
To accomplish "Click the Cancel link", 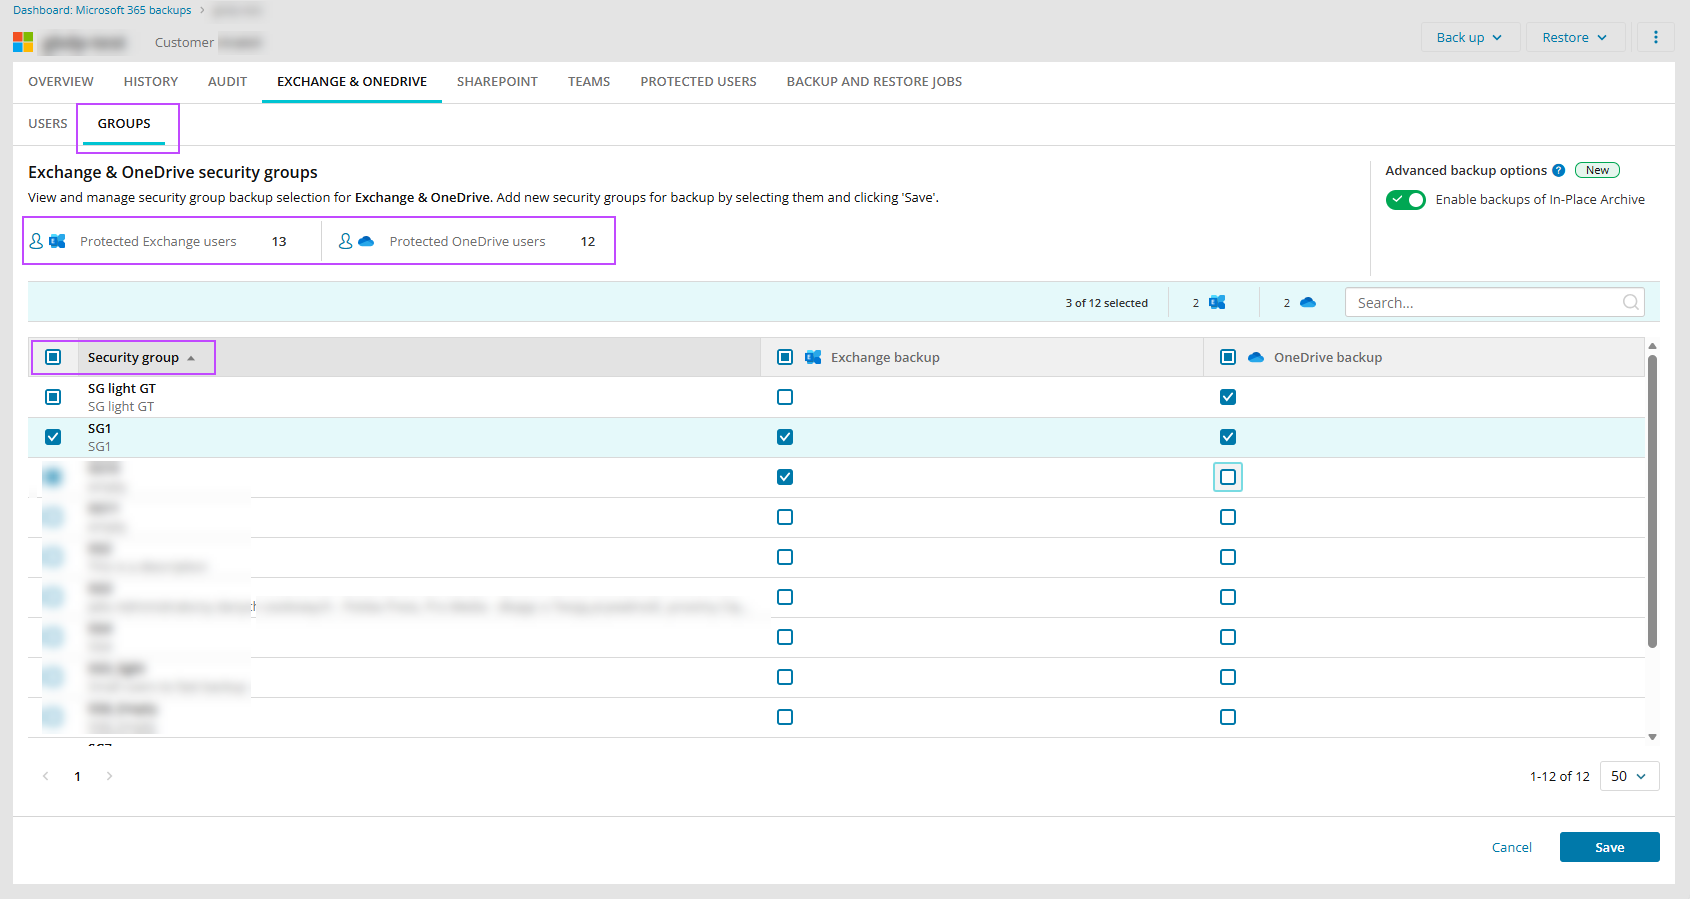I will coord(1511,847).
